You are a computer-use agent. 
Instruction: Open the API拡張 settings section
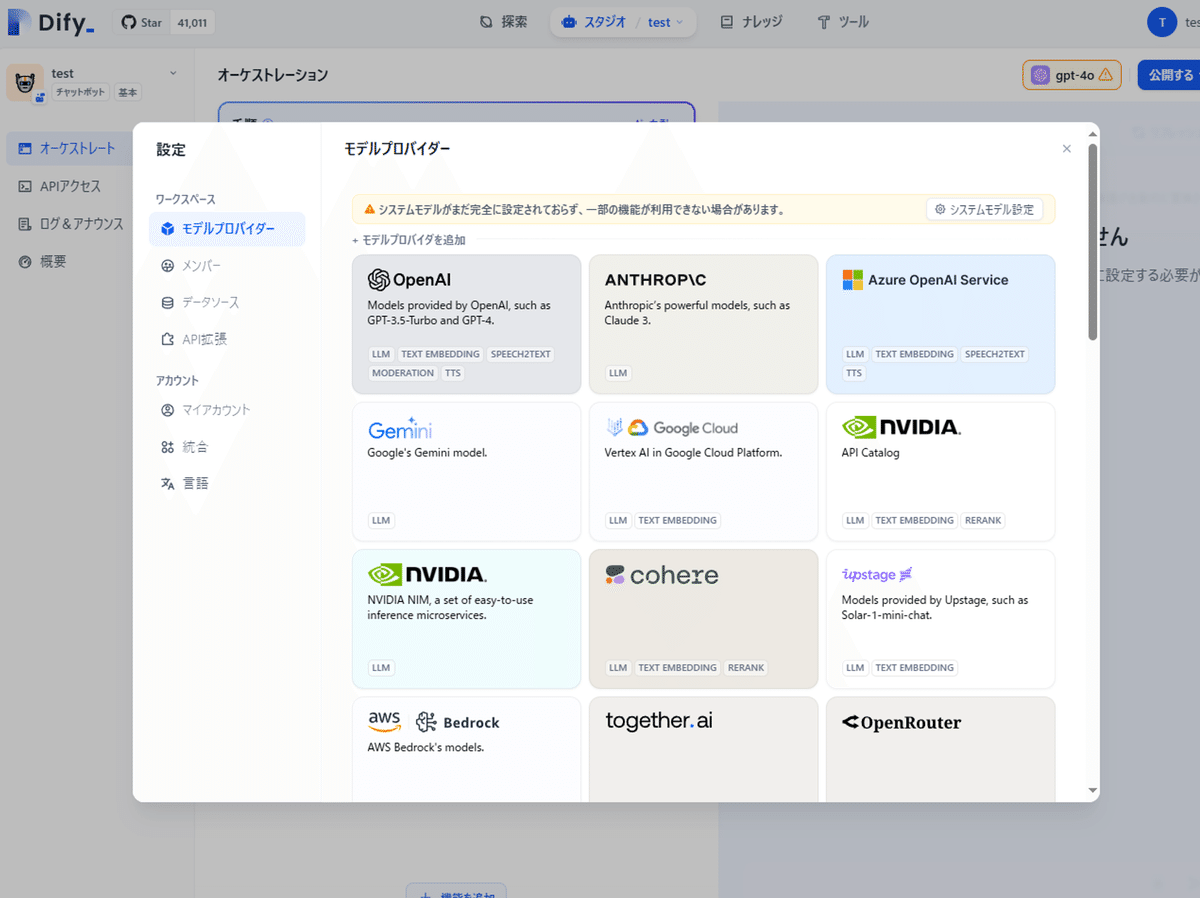(201, 338)
